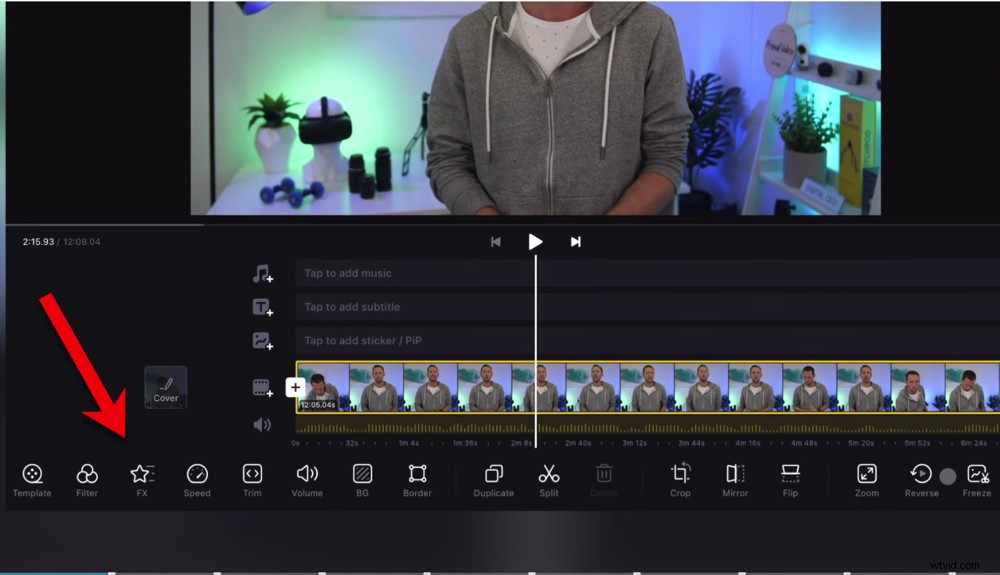Image resolution: width=1000 pixels, height=575 pixels.
Task: Click the add video clip icon
Action: (262, 388)
